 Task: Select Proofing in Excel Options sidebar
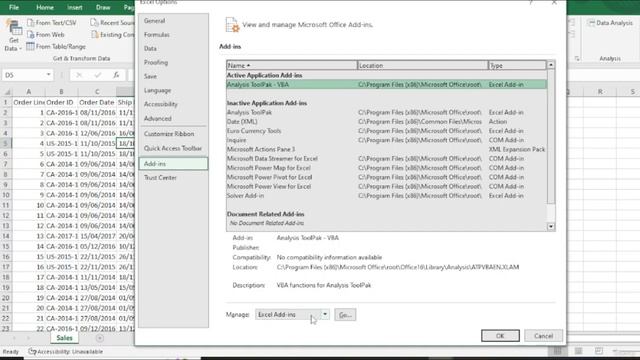(173, 62)
